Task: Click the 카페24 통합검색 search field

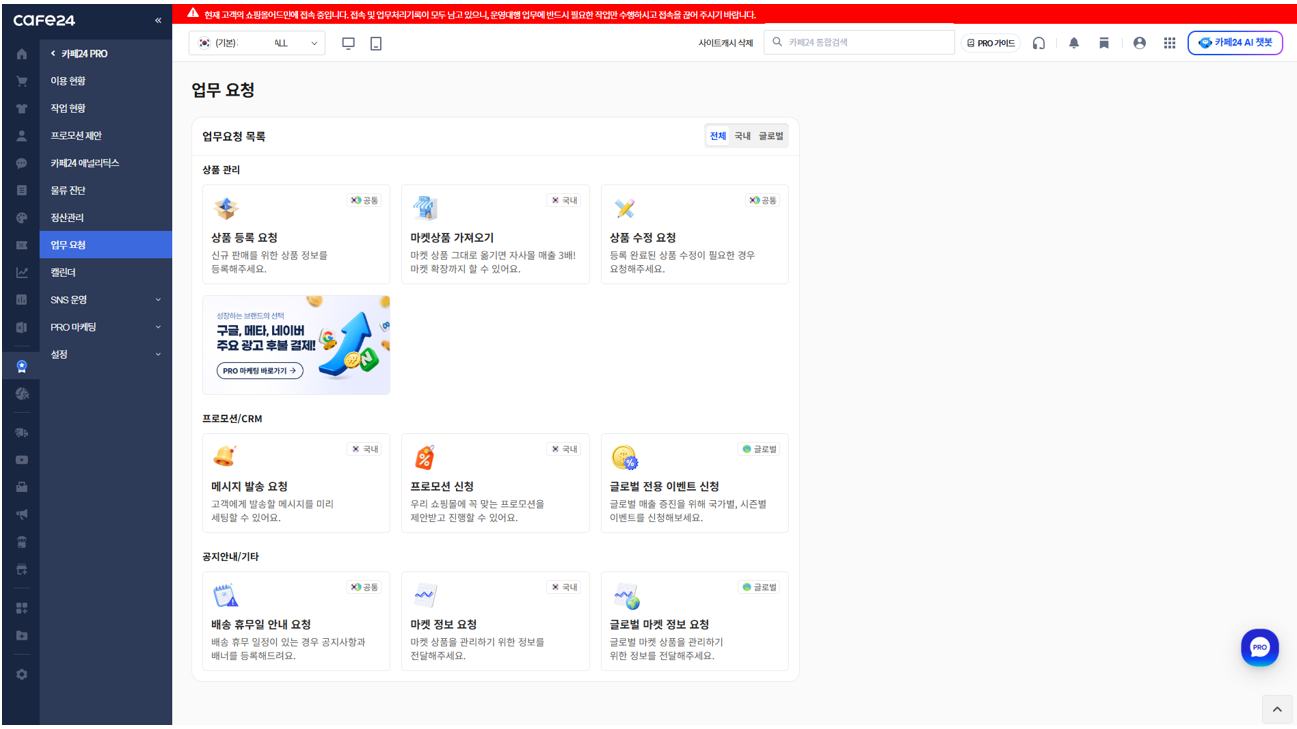Action: (859, 43)
